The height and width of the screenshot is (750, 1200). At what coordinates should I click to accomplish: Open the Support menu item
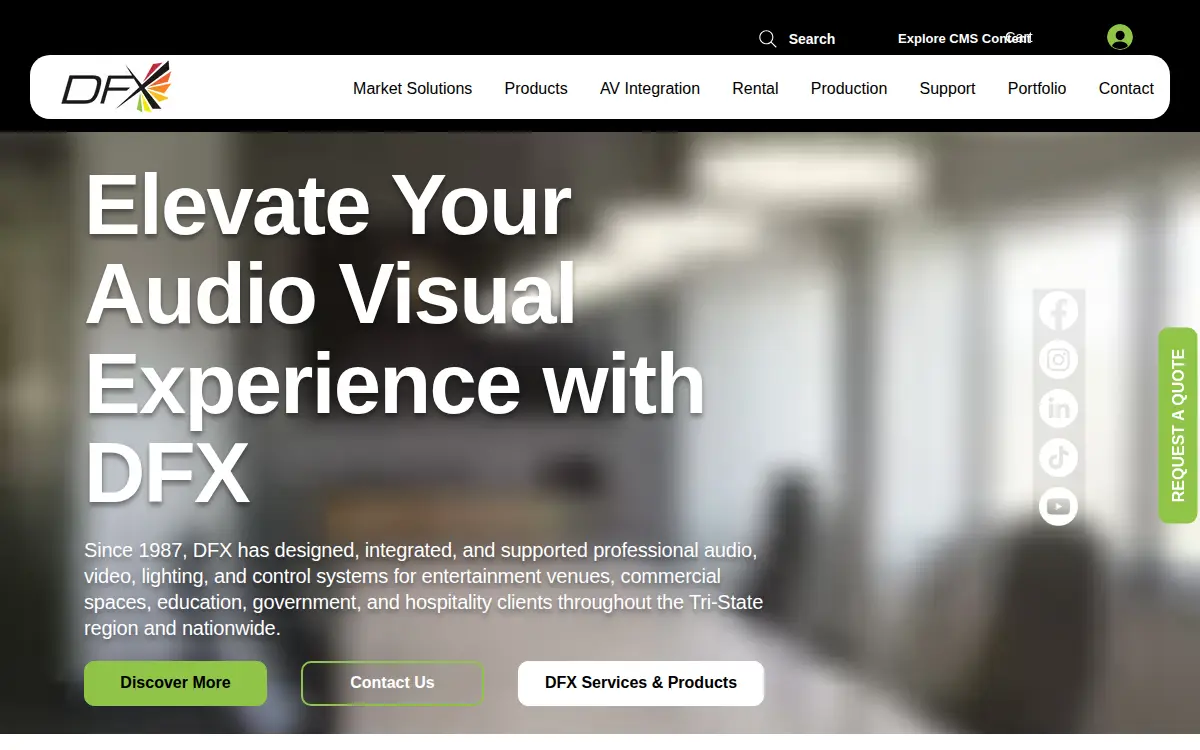947,88
